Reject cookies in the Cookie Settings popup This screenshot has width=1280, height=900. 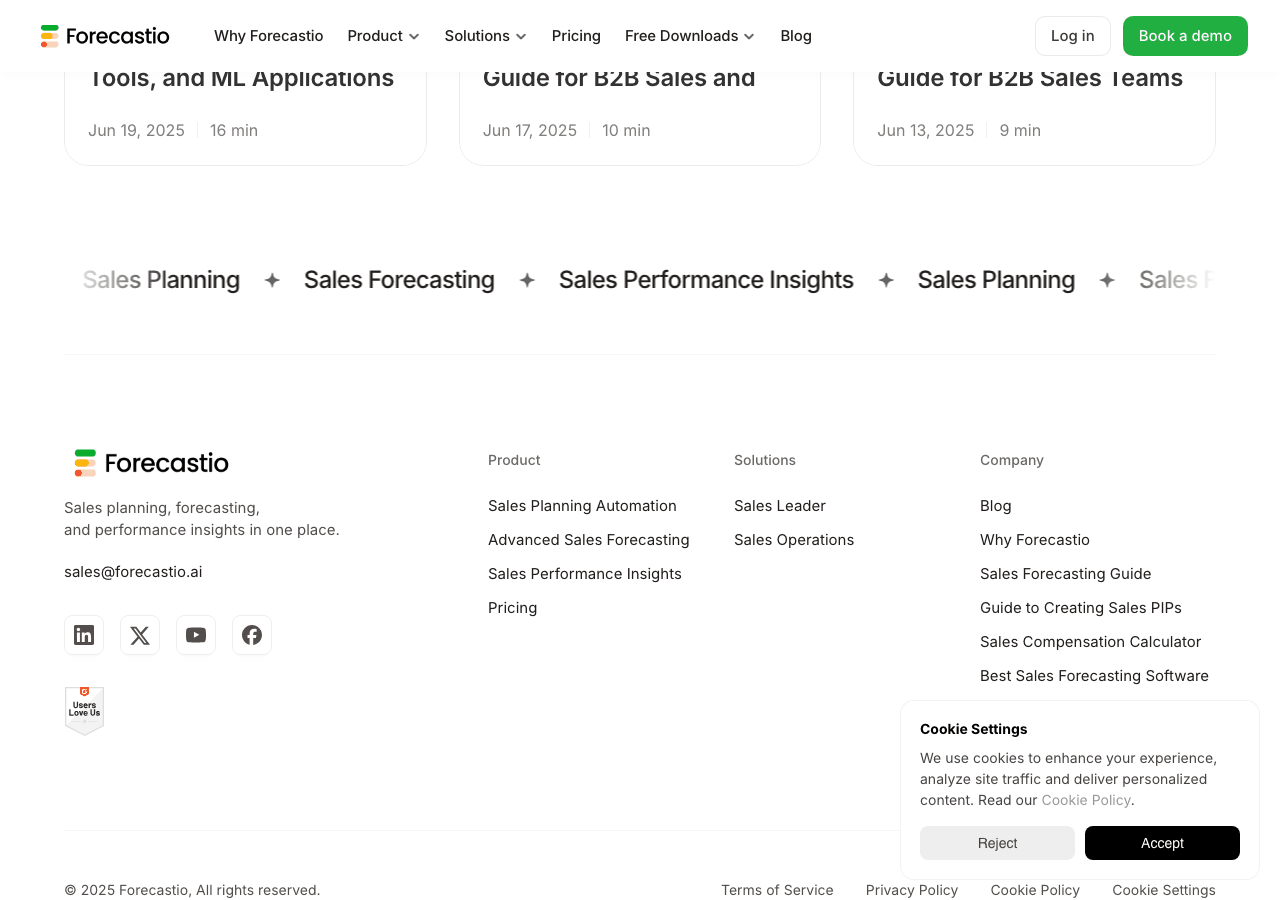click(997, 843)
